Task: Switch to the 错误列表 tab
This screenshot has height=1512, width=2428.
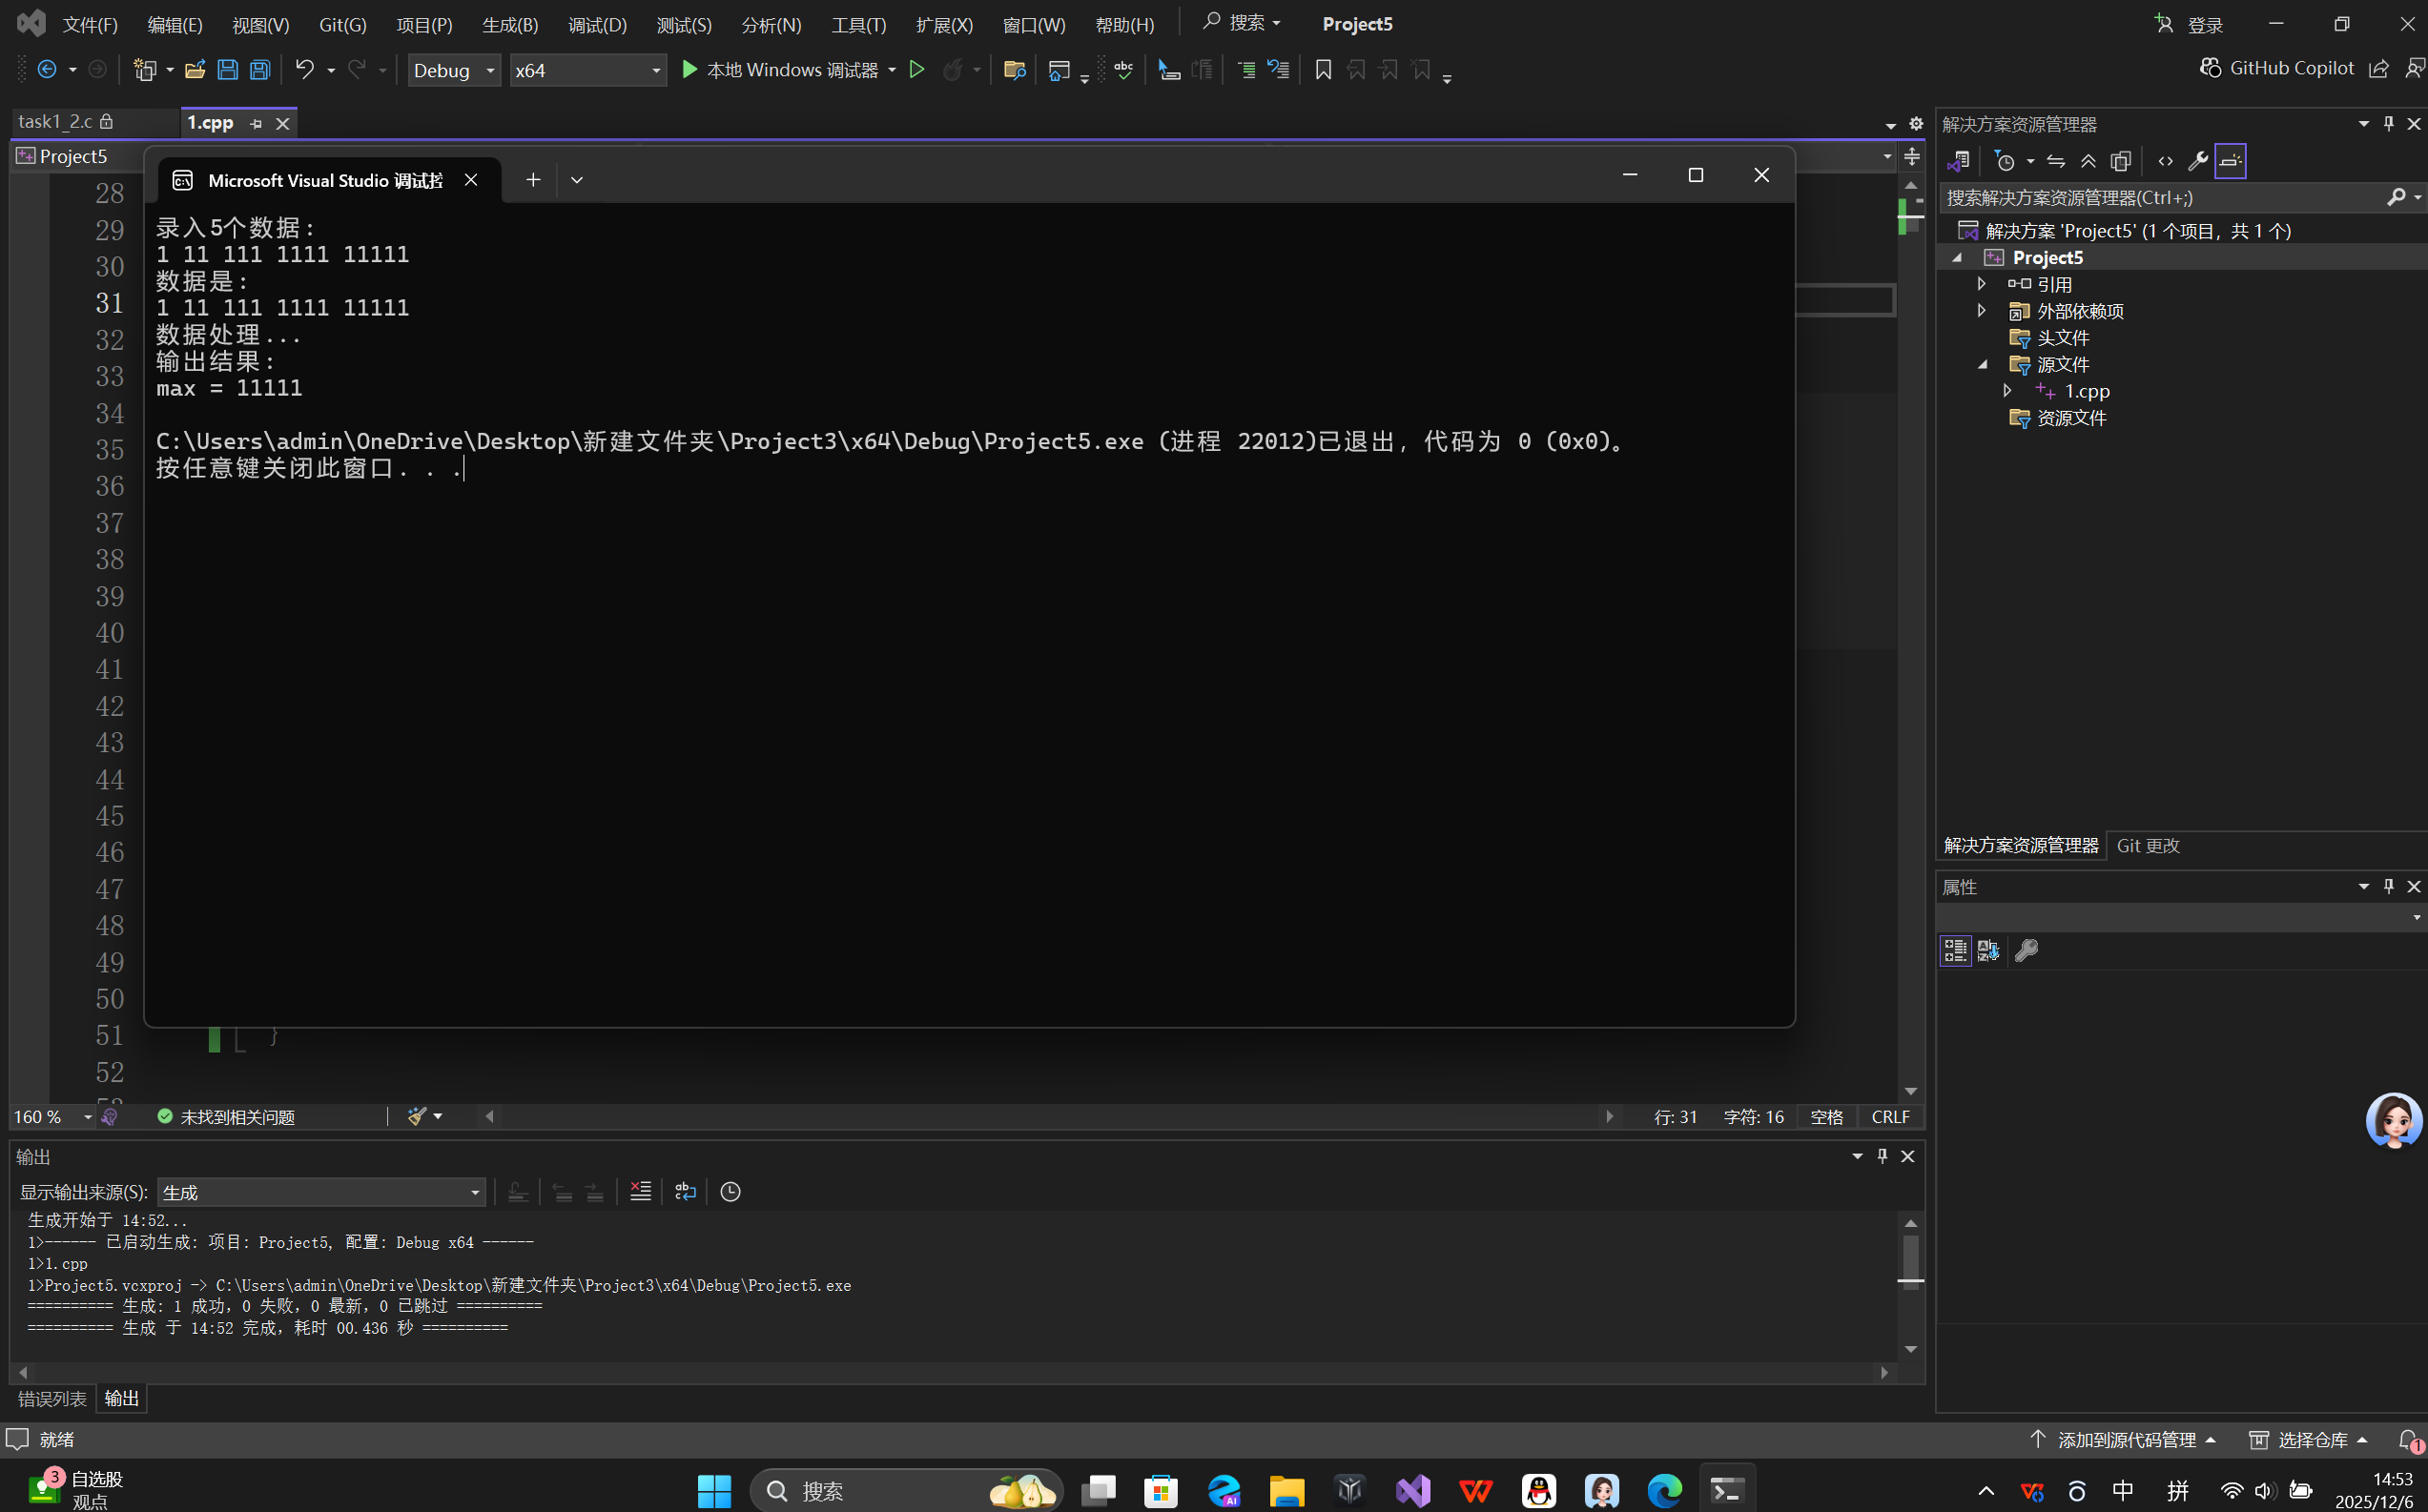Action: [x=52, y=1398]
